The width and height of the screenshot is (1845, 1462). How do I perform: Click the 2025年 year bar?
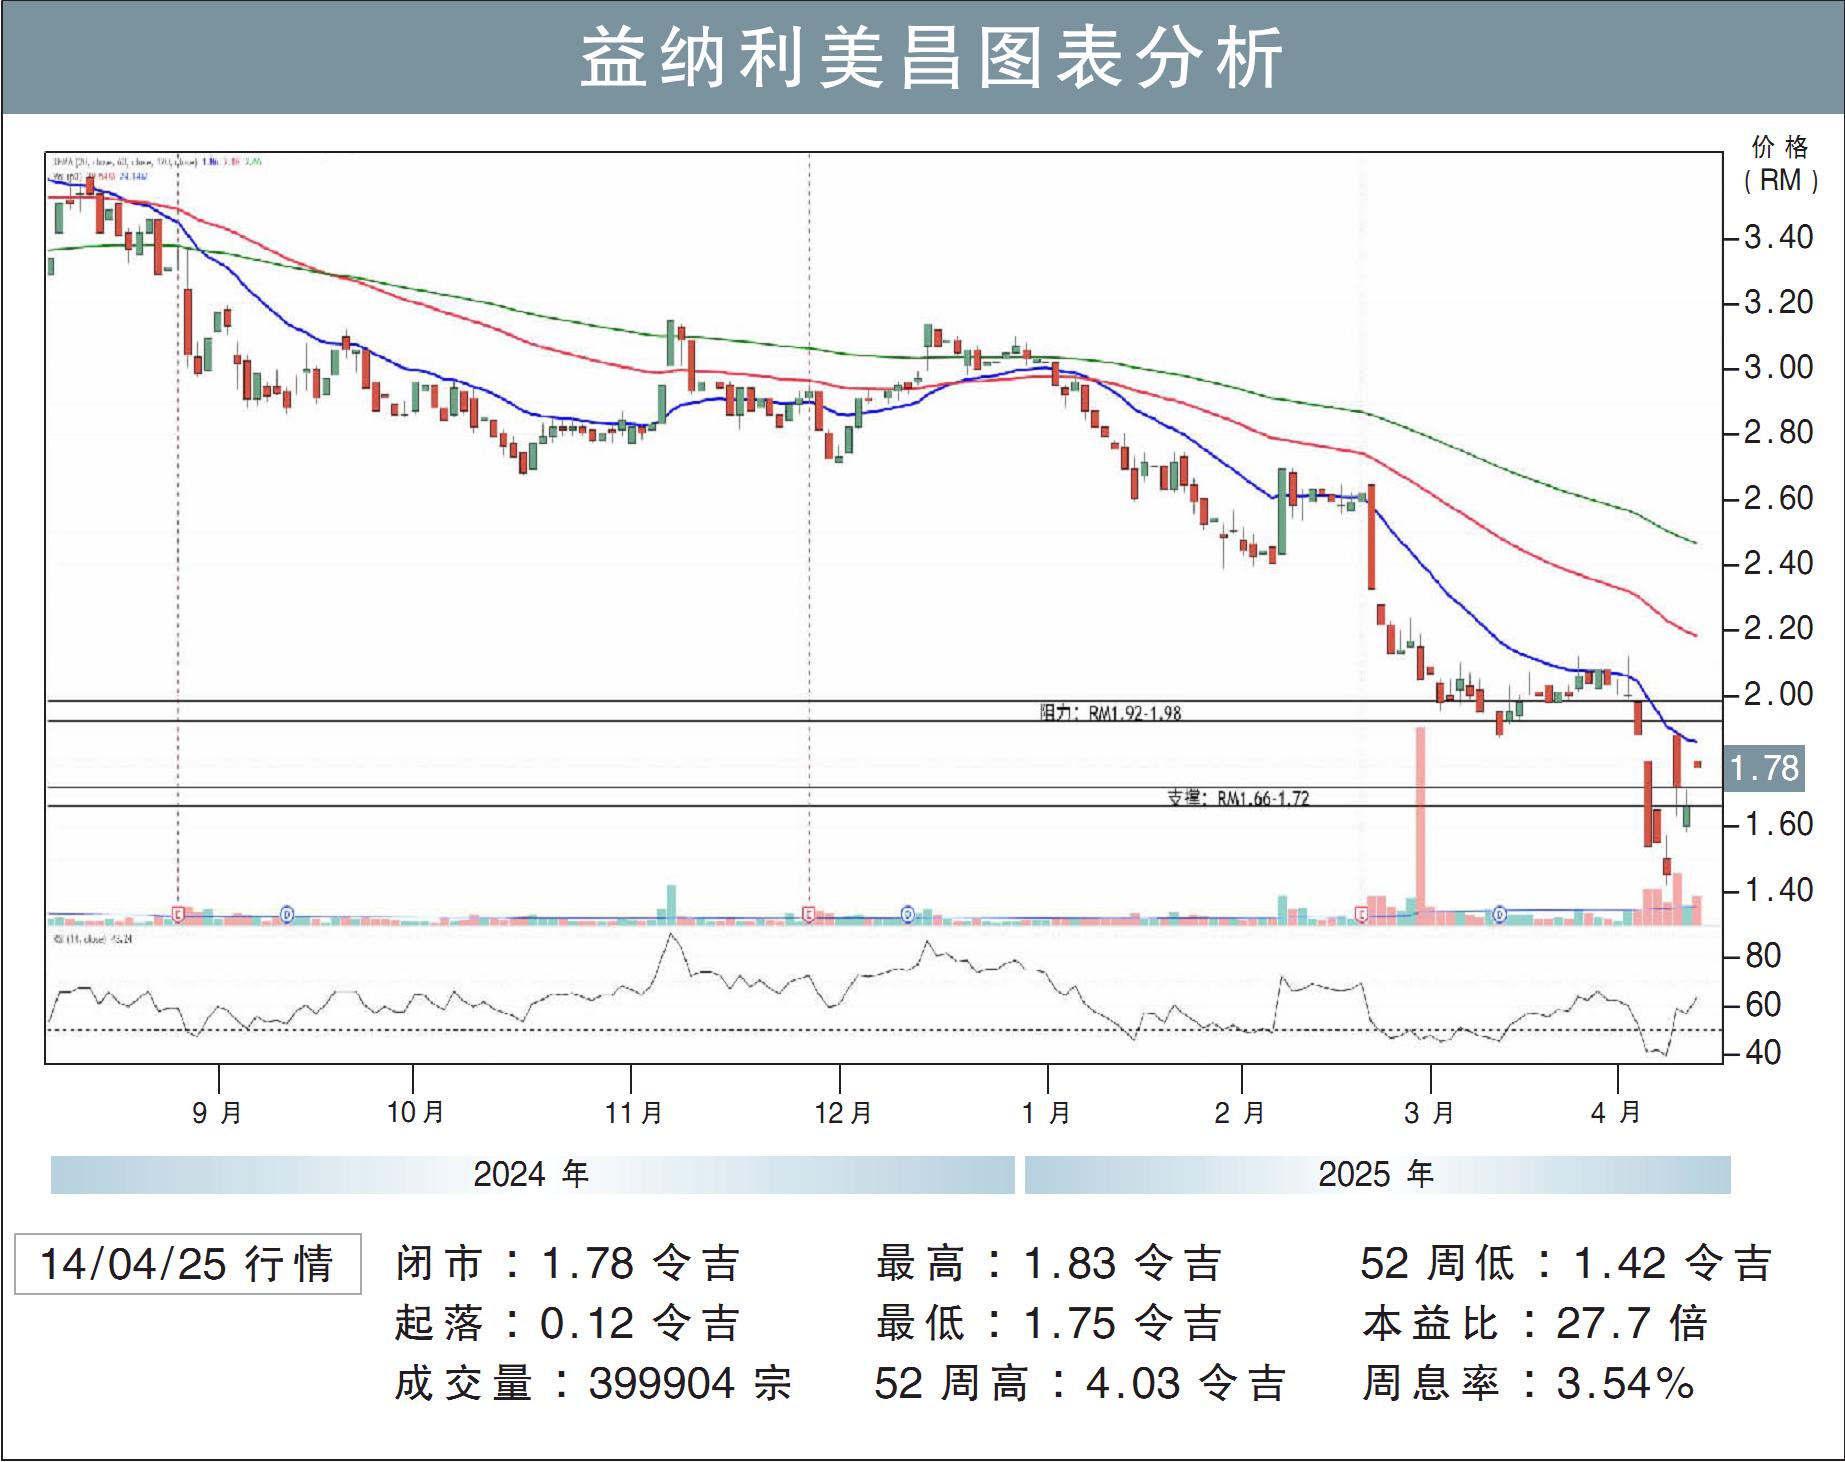click(1377, 1174)
